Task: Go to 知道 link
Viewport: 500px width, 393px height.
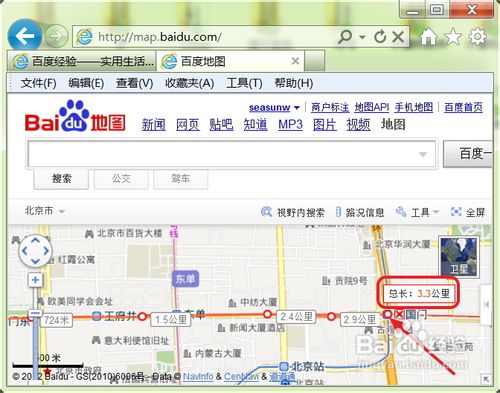Action: click(255, 125)
